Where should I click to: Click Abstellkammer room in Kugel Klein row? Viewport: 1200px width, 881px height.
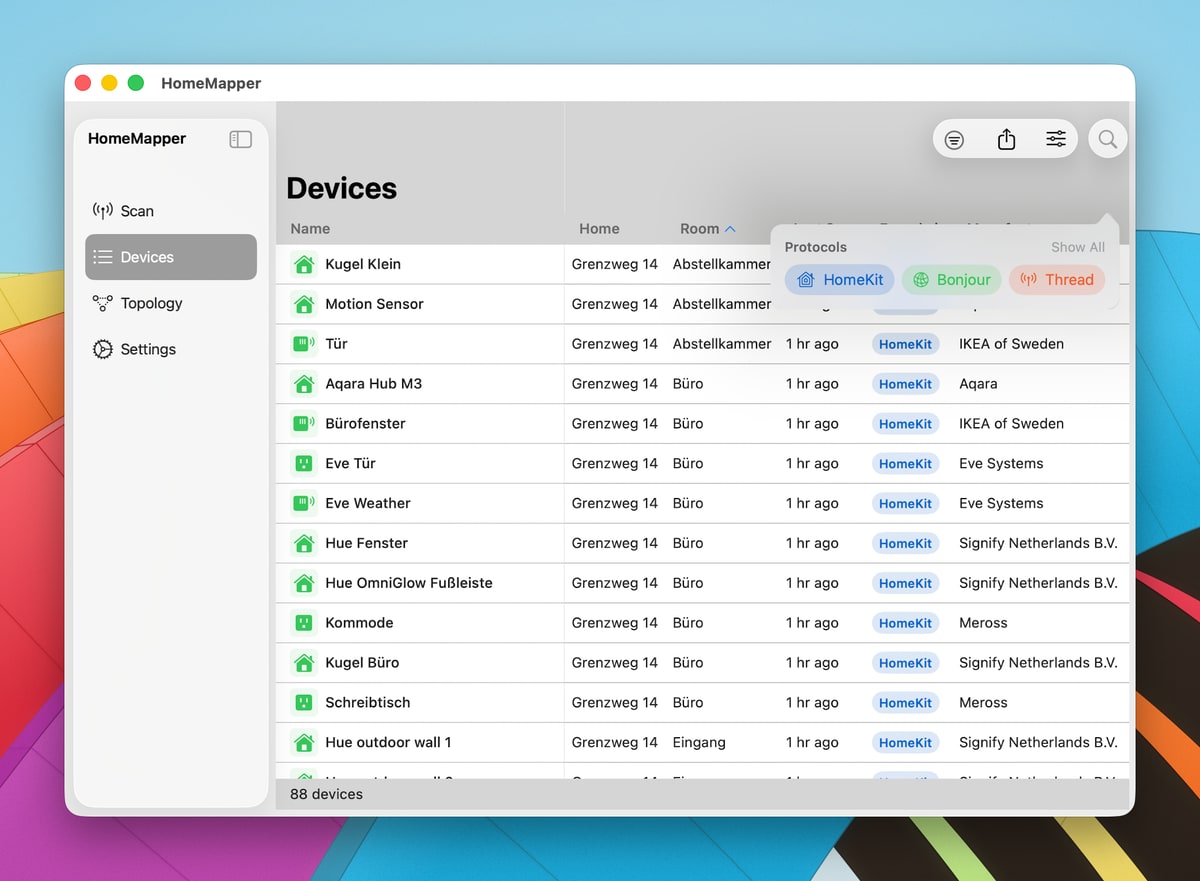pos(722,264)
